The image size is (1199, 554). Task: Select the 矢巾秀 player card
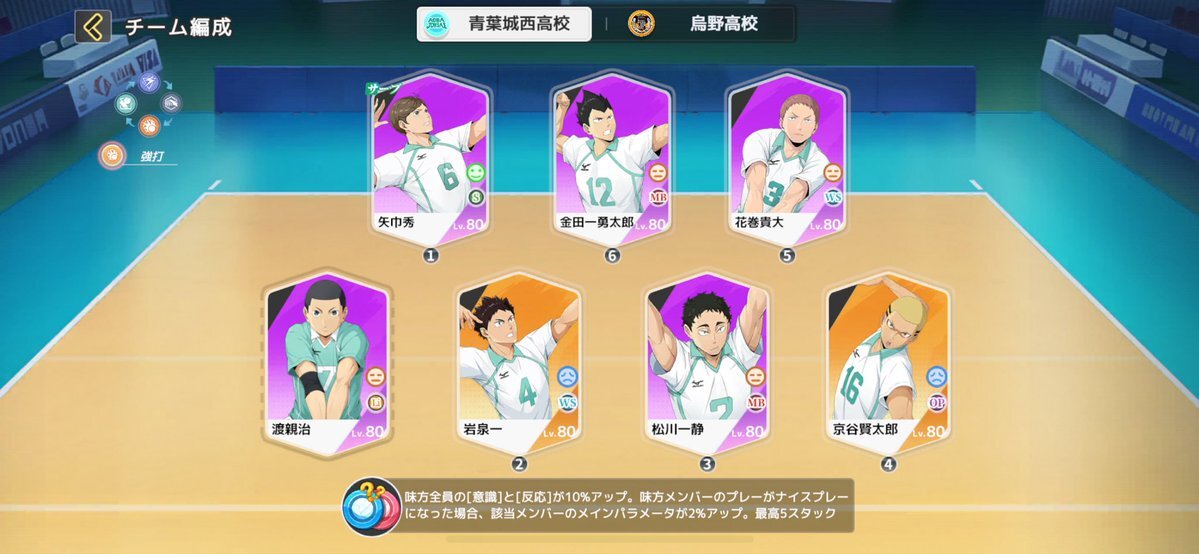(431, 158)
